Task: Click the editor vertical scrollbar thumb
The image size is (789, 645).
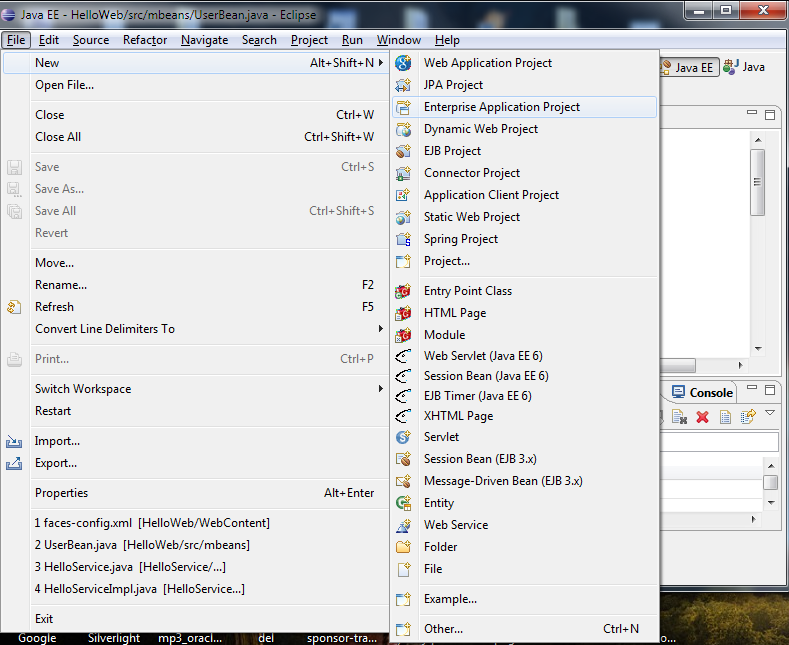Action: click(757, 182)
